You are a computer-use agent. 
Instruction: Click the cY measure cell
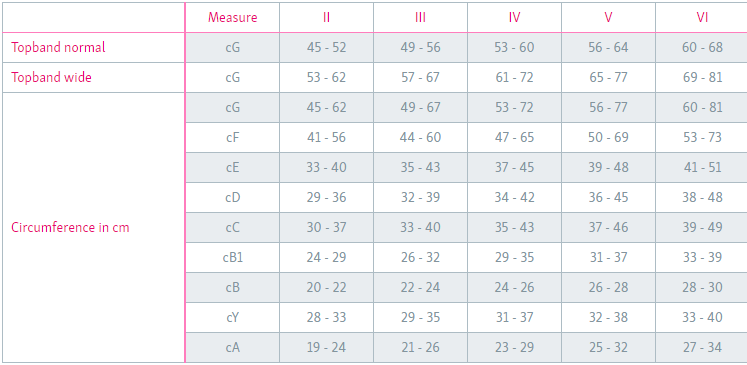(x=232, y=317)
